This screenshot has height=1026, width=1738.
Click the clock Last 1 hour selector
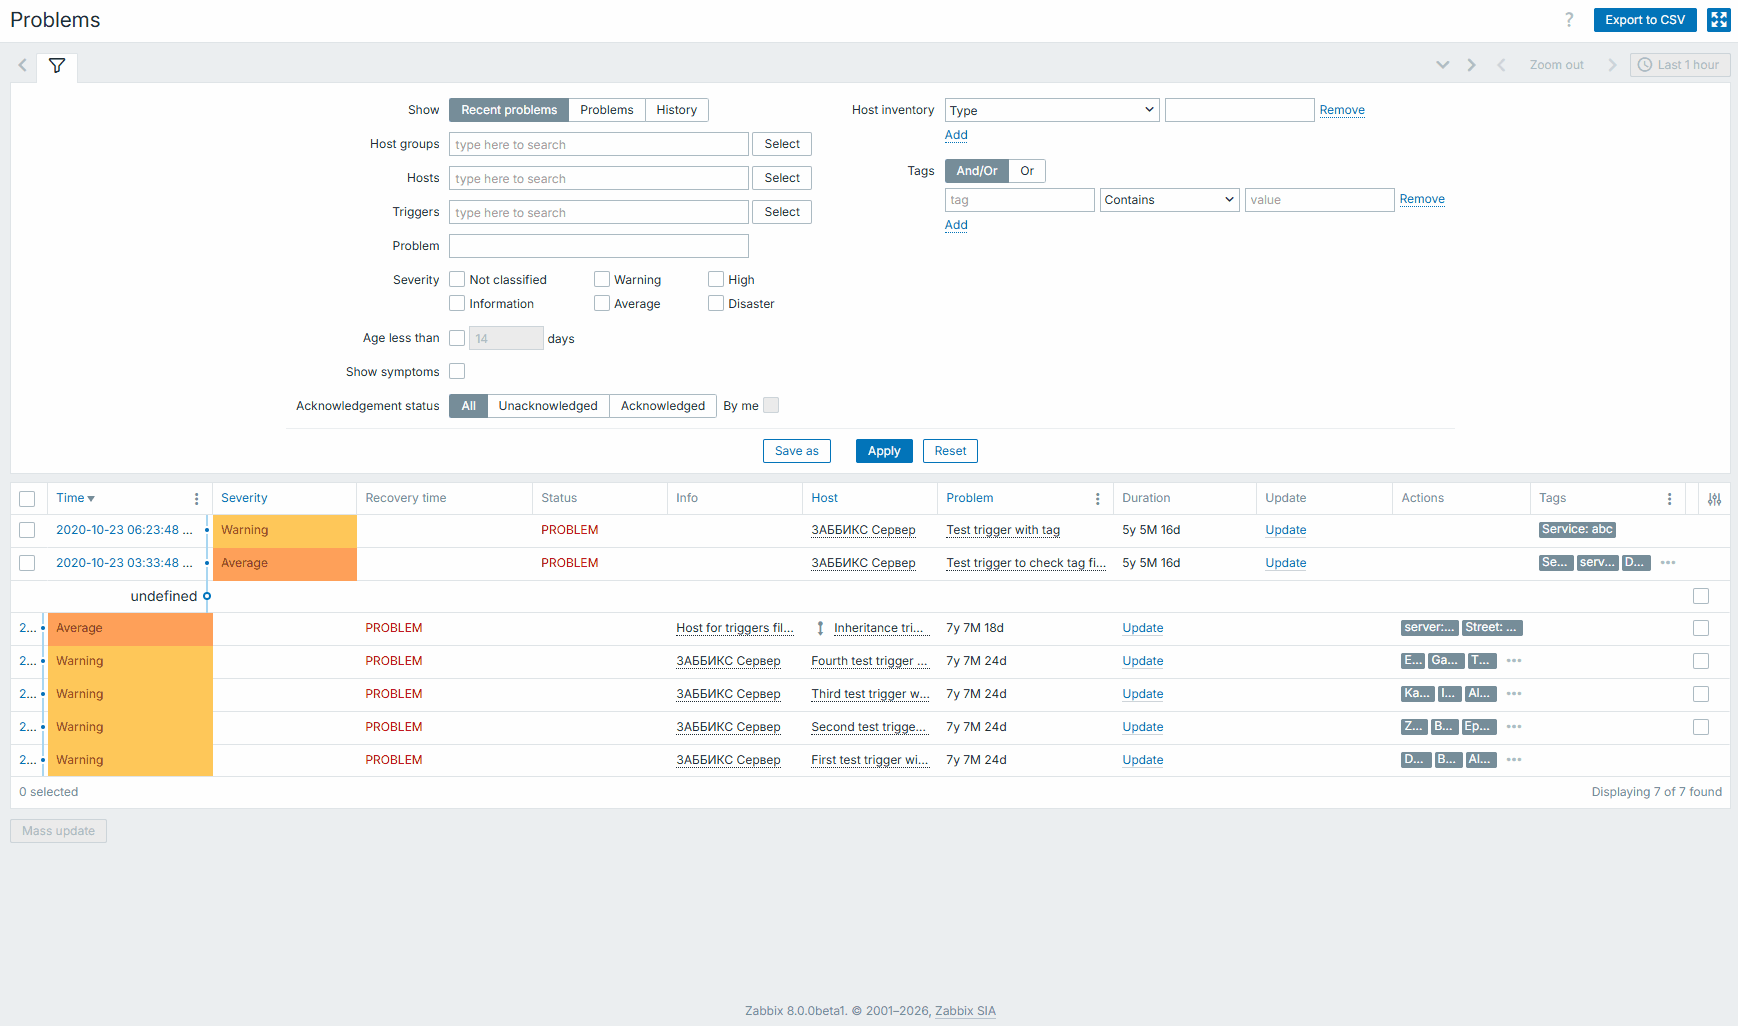[x=1679, y=65]
